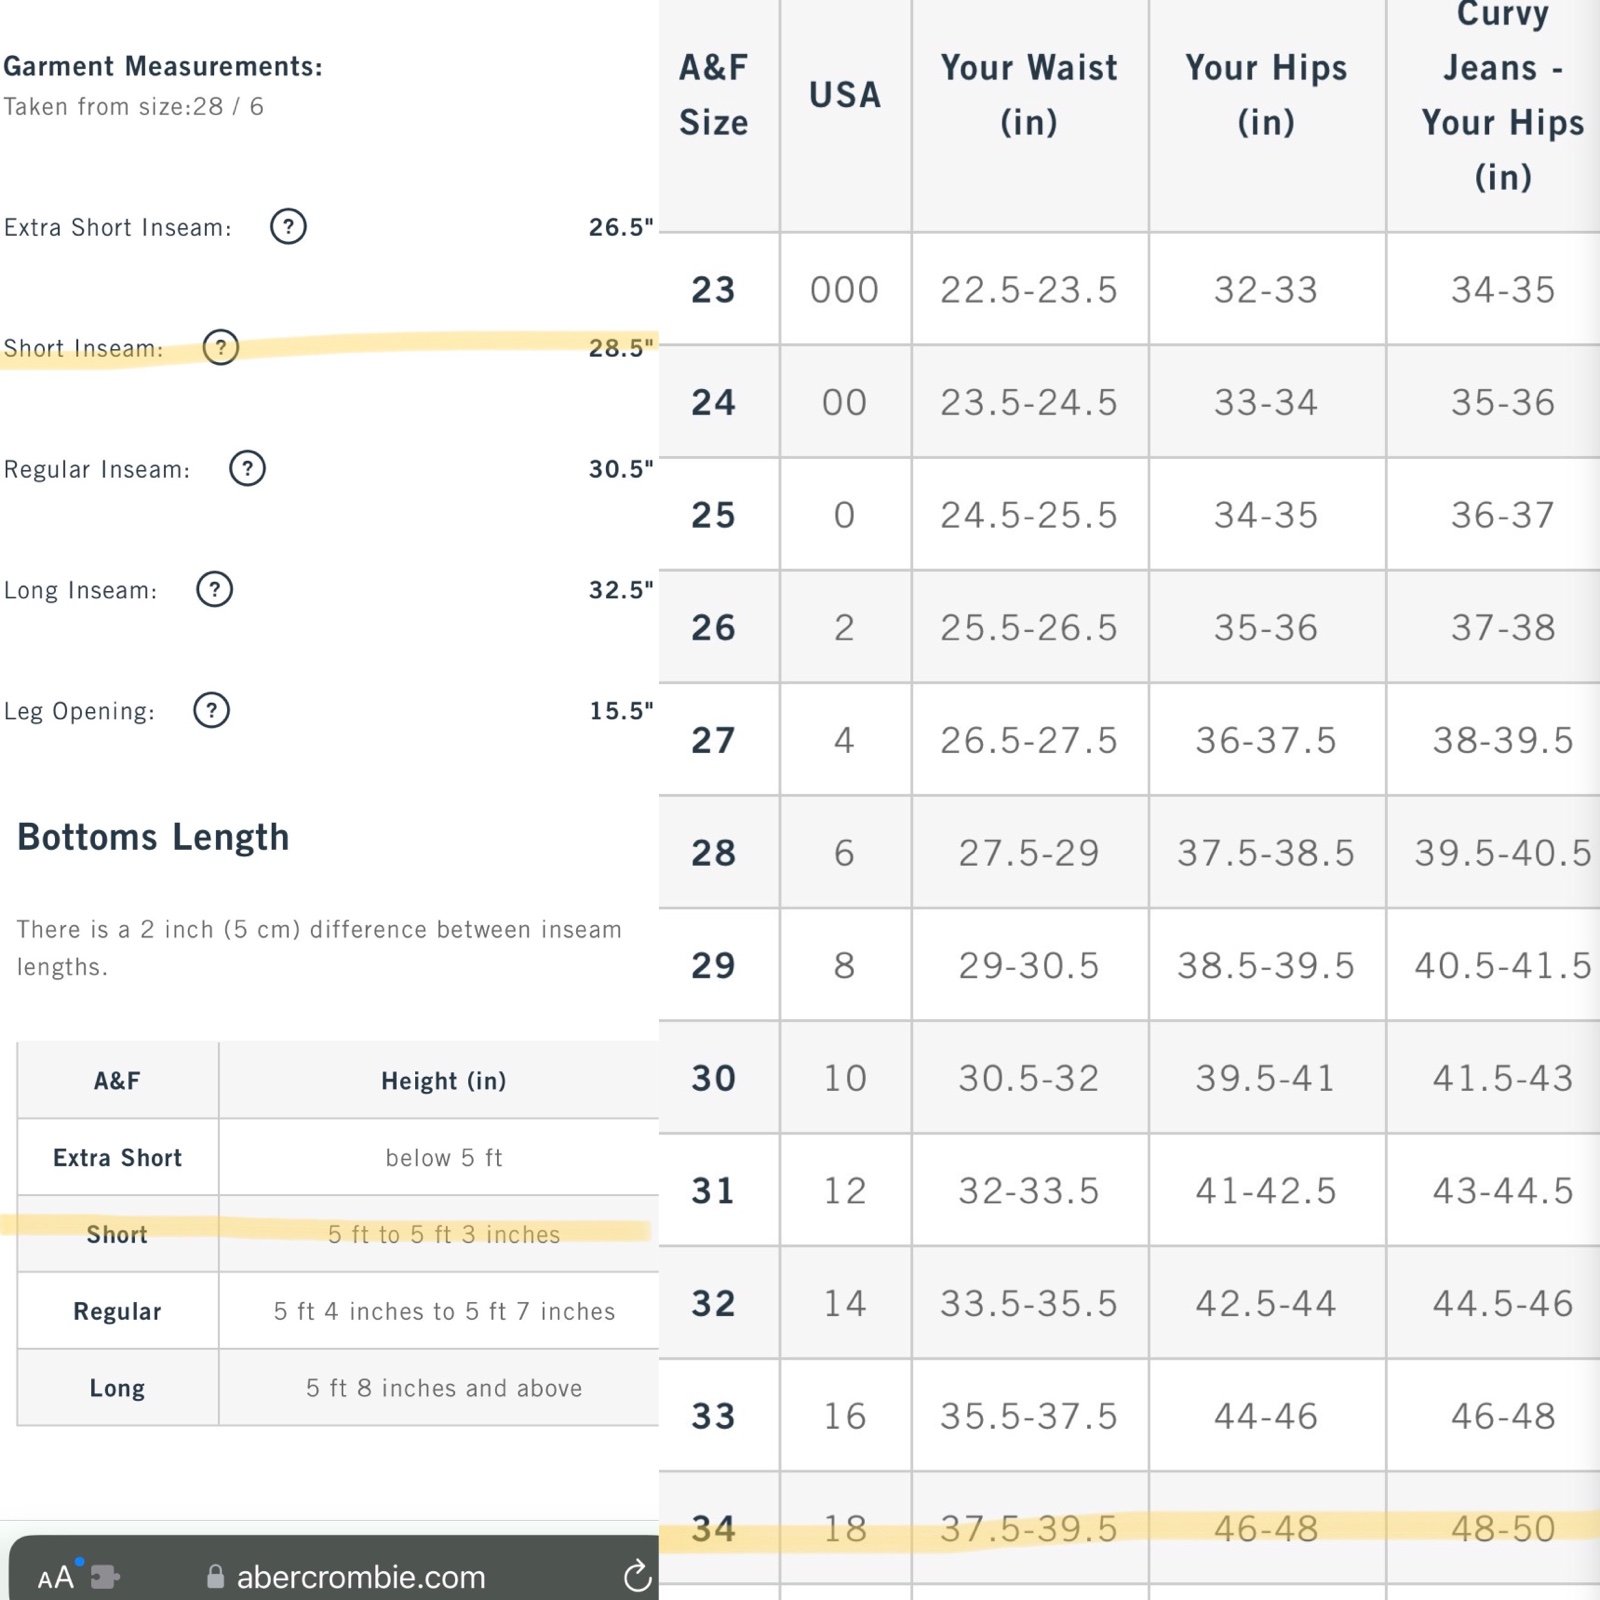
Task: Click the Bottoms Length heading
Action: click(x=153, y=836)
